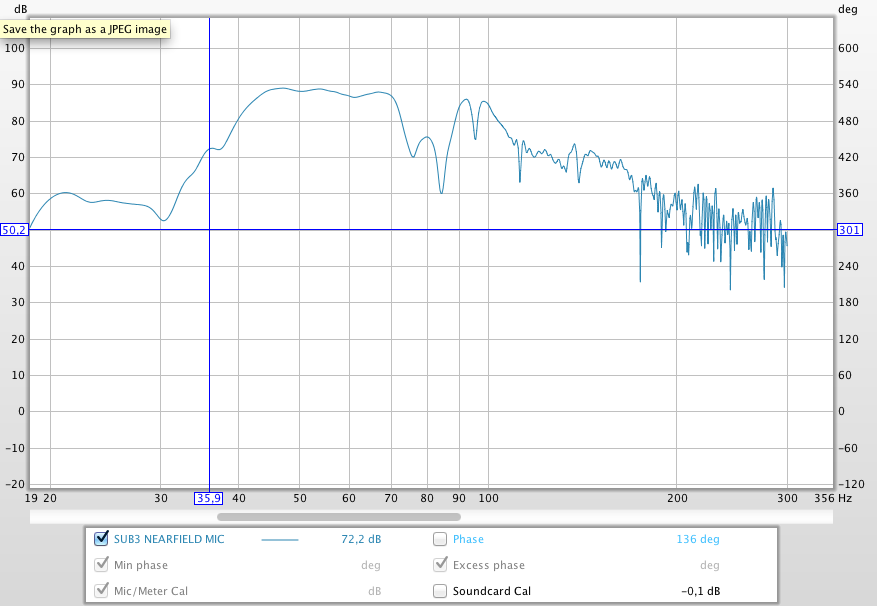Toggle the Min phase checkbox
The image size is (877, 606).
coord(101,565)
